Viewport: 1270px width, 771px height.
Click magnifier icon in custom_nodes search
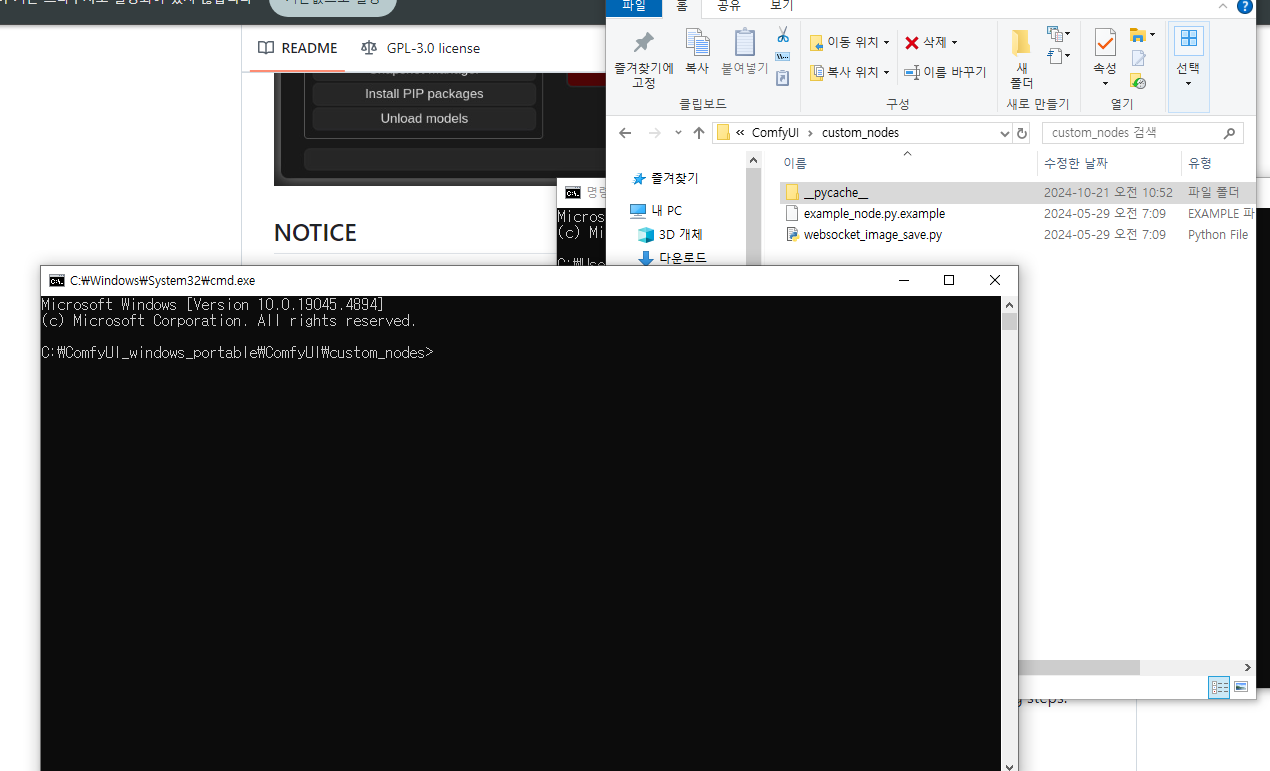(1230, 132)
